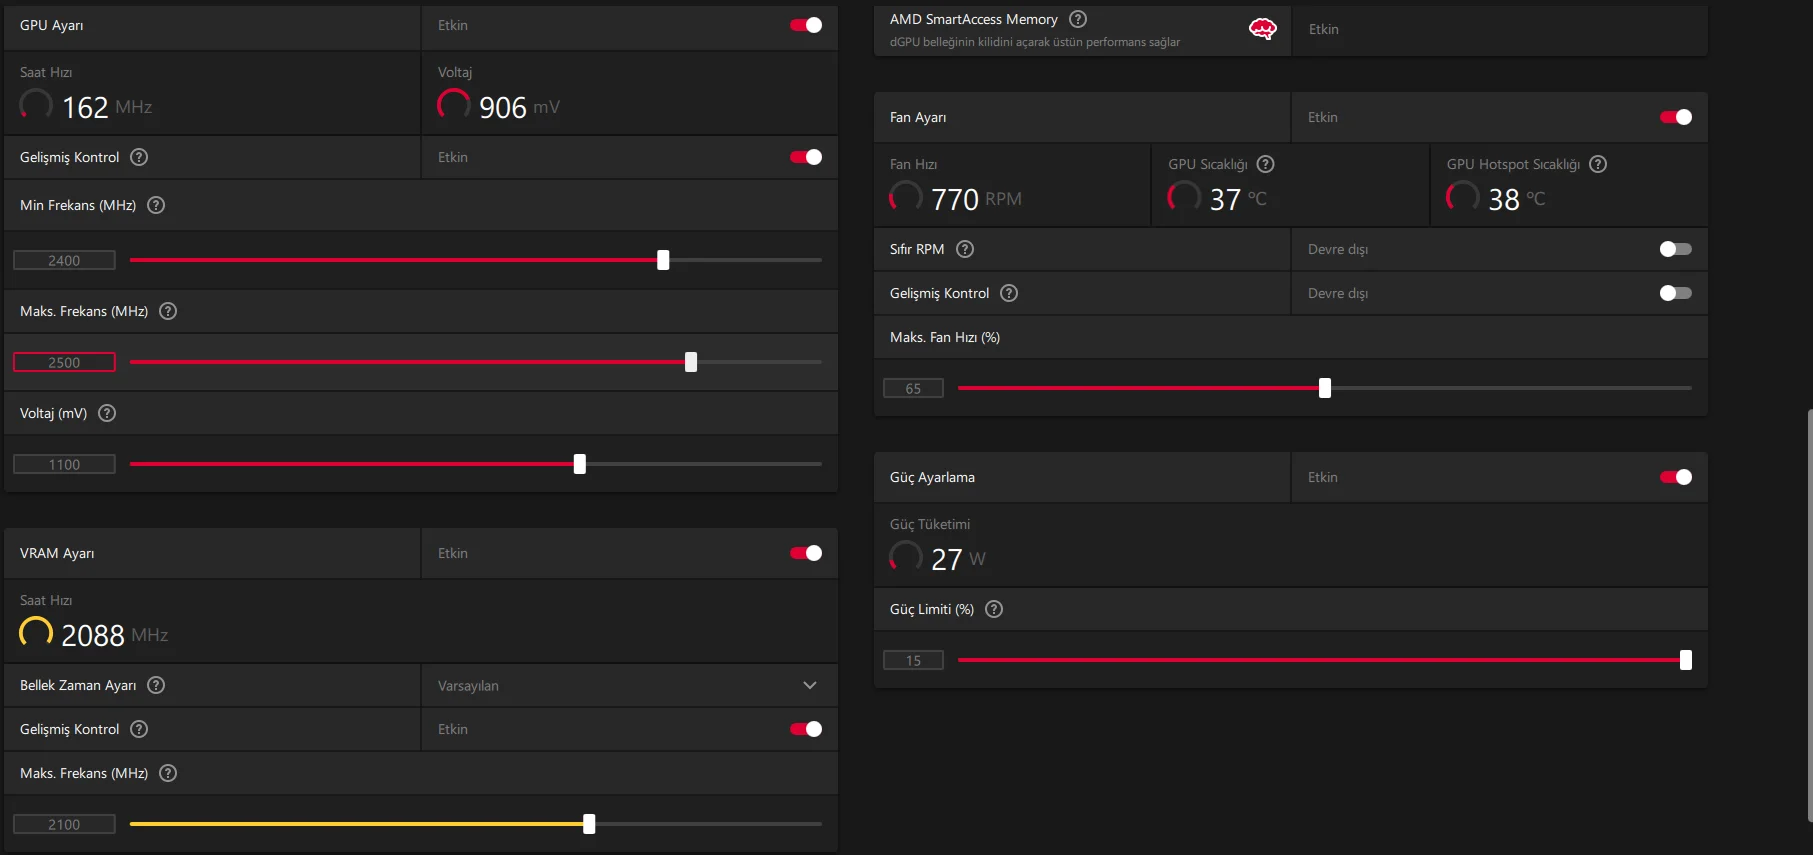Click the Maks. Fan Hızı (%) label

[945, 337]
